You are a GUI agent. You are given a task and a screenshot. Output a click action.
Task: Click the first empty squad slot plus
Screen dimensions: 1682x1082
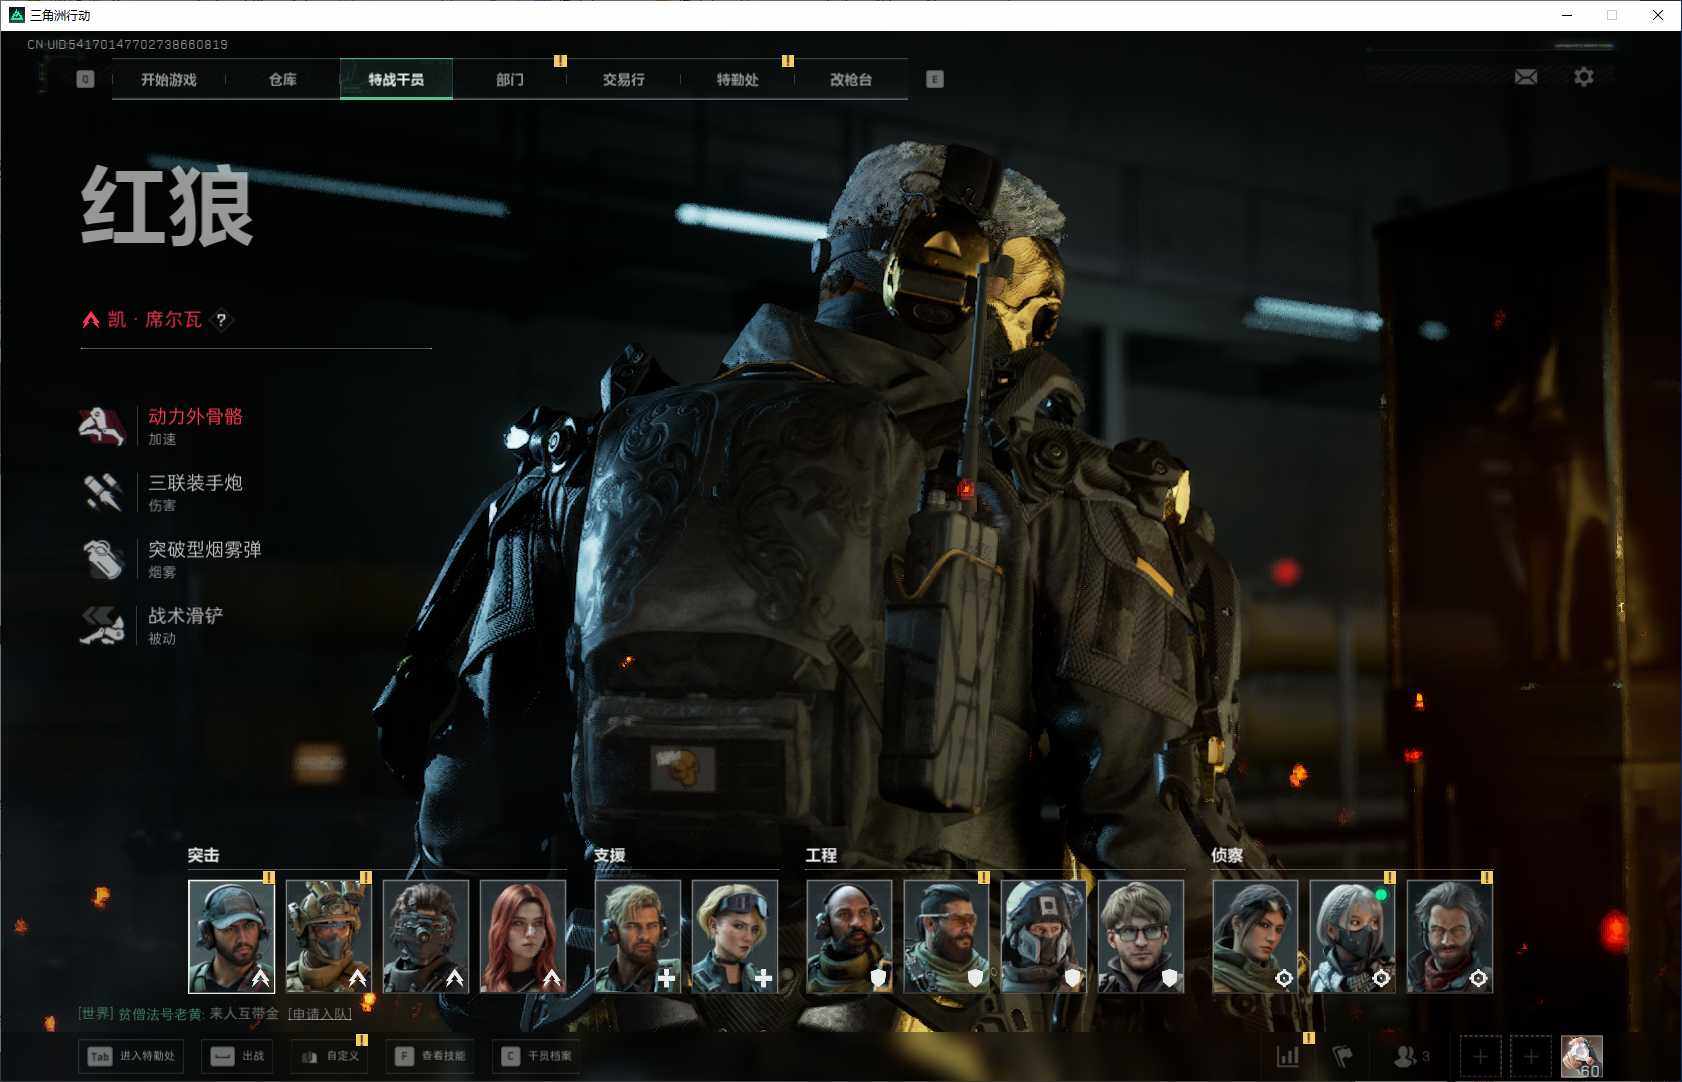(x=1480, y=1056)
